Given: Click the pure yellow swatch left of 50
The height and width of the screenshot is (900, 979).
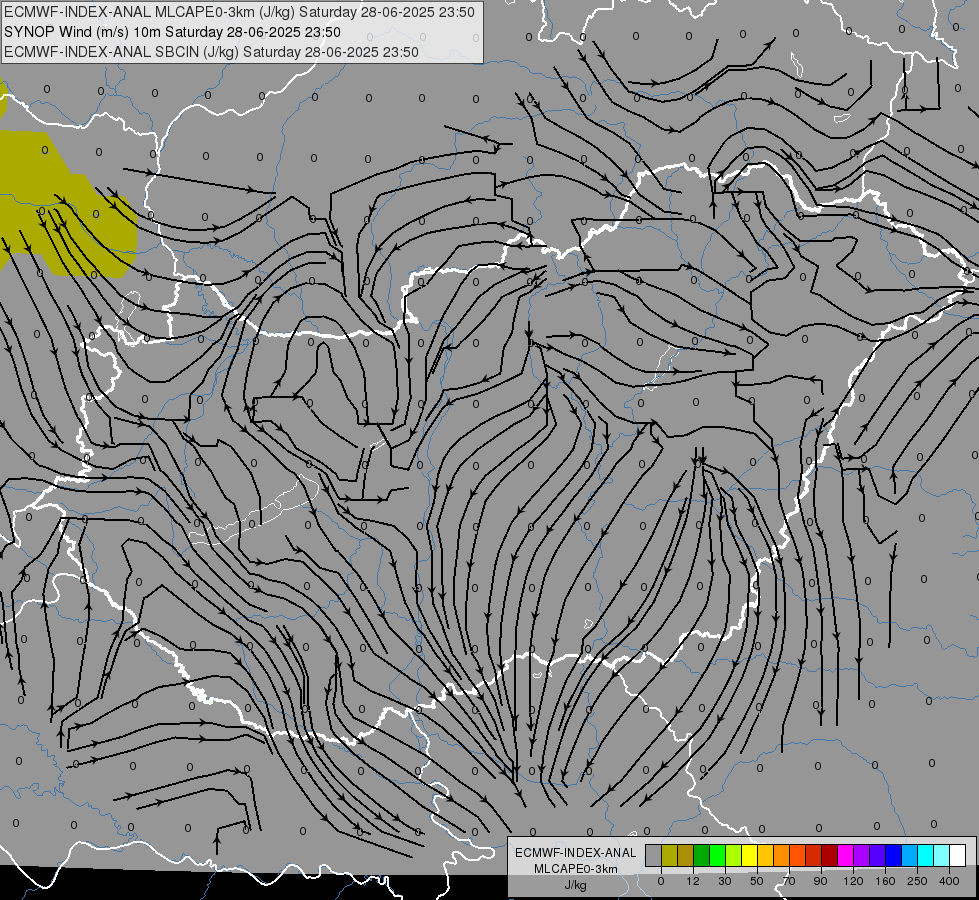Looking at the screenshot, I should (x=750, y=855).
